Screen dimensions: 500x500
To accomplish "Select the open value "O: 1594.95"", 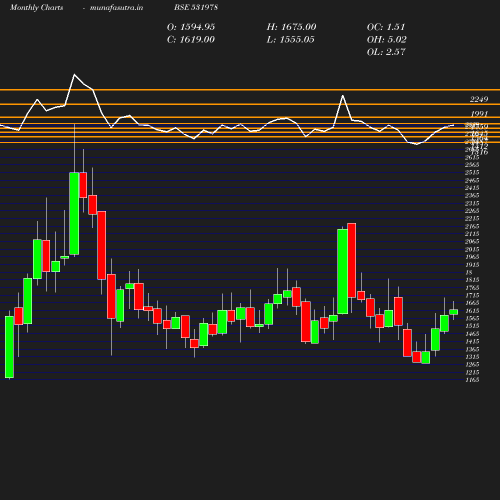I will tap(191, 27).
